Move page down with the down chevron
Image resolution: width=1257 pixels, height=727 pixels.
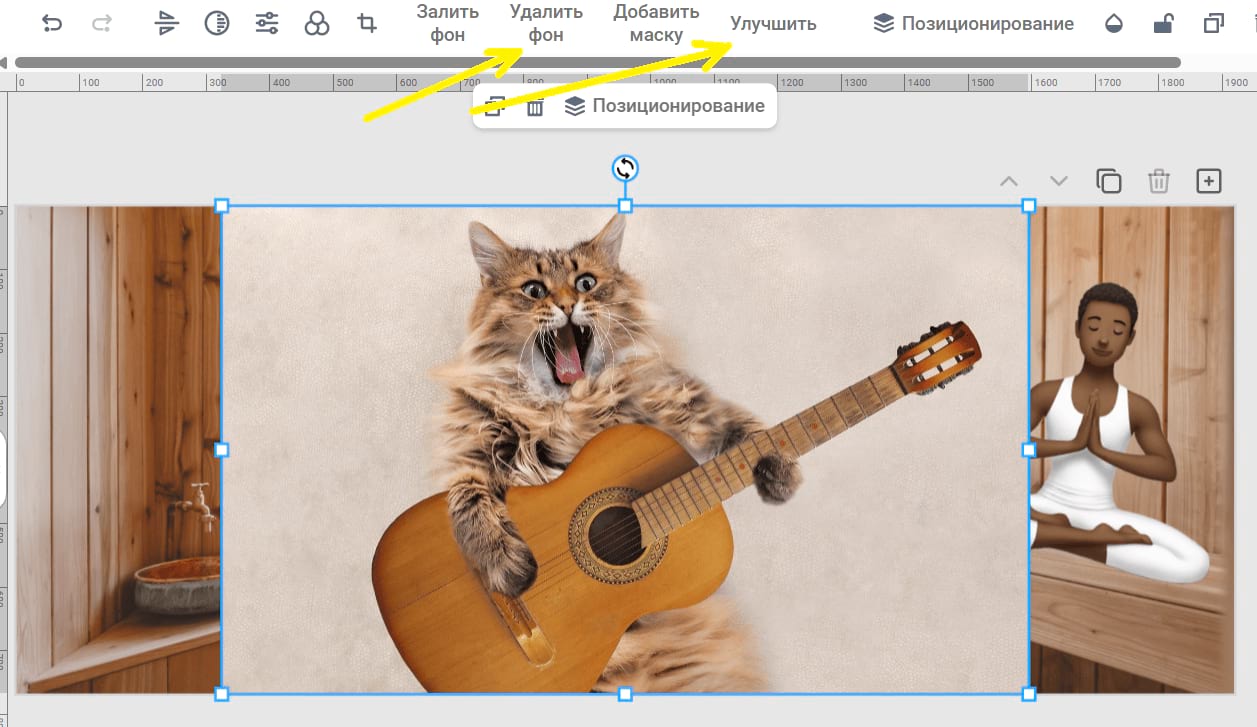coord(1059,181)
